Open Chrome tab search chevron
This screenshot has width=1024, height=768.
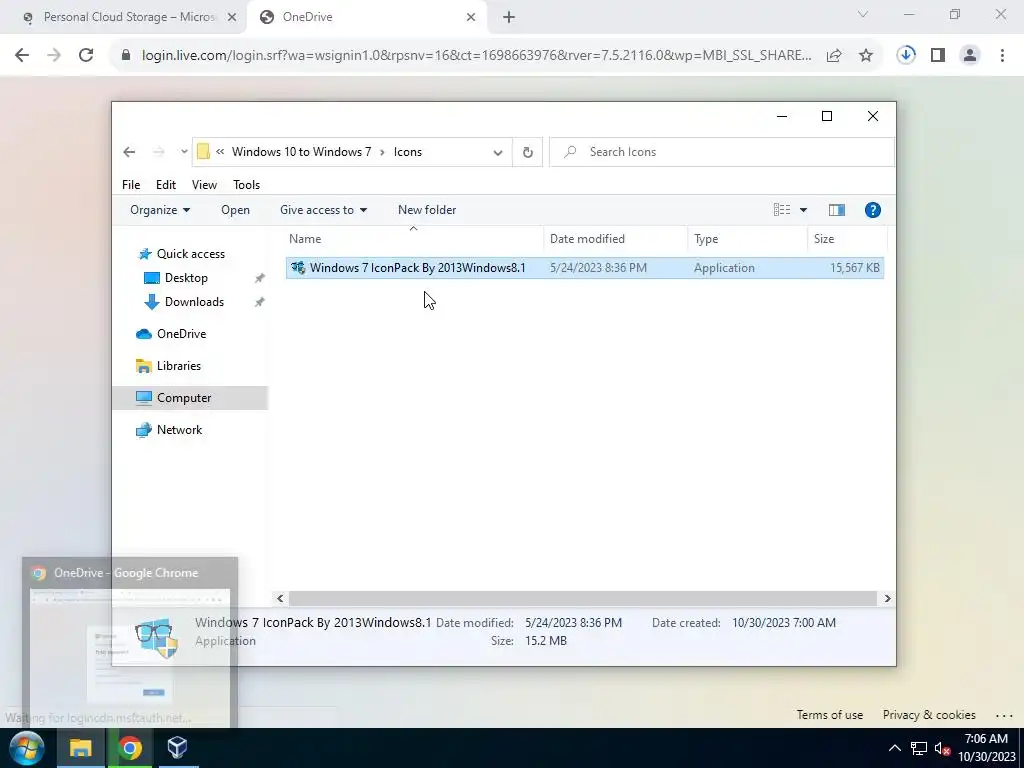pos(862,14)
